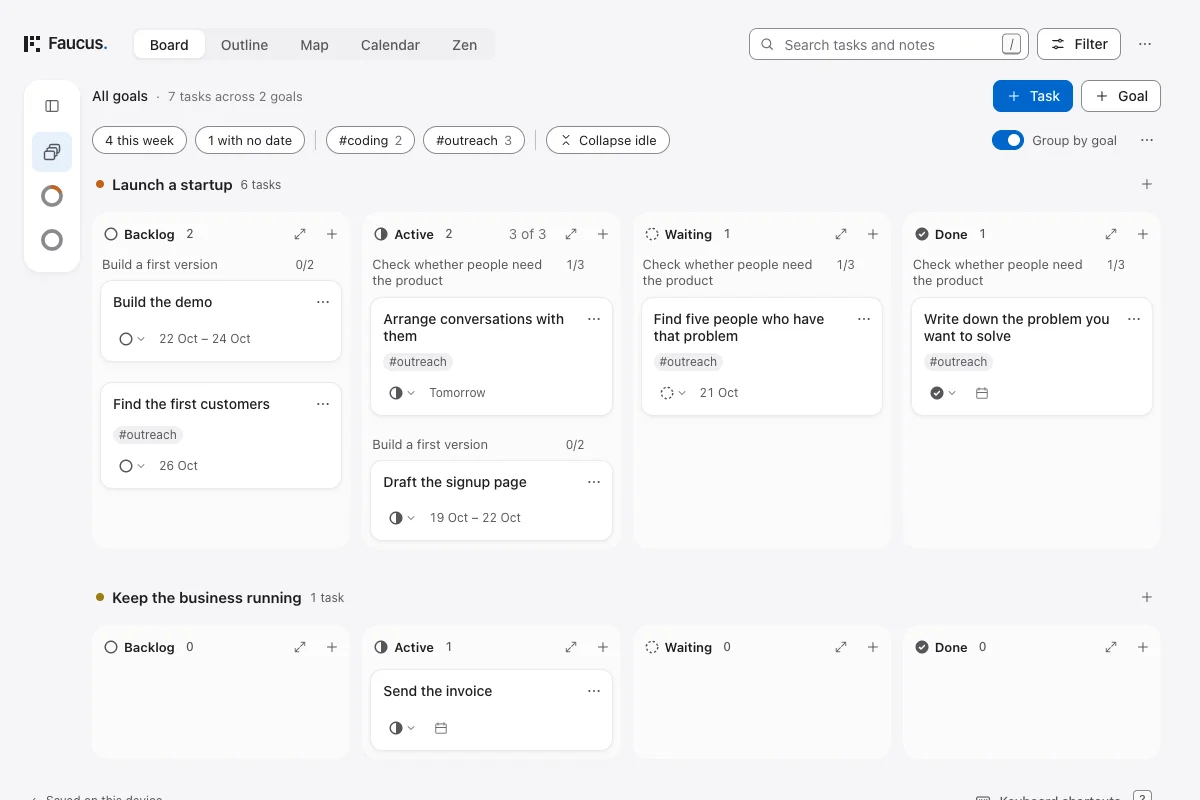Change status dropdown on Draft the signup page
Viewport: 1200px width, 800px height.
402,518
